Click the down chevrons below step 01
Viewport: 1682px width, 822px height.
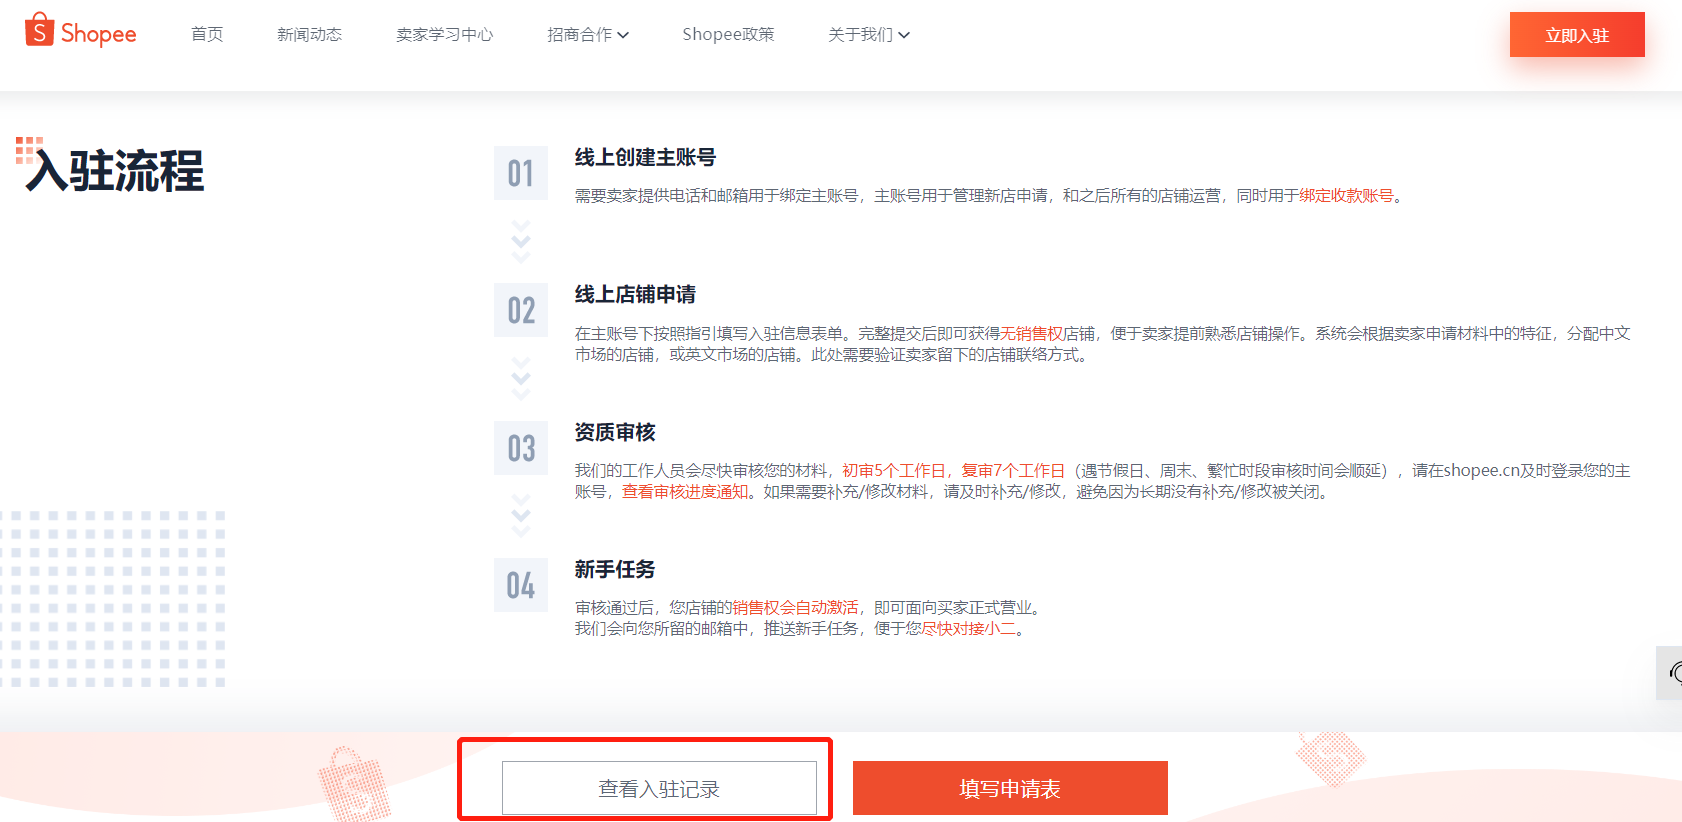point(520,241)
